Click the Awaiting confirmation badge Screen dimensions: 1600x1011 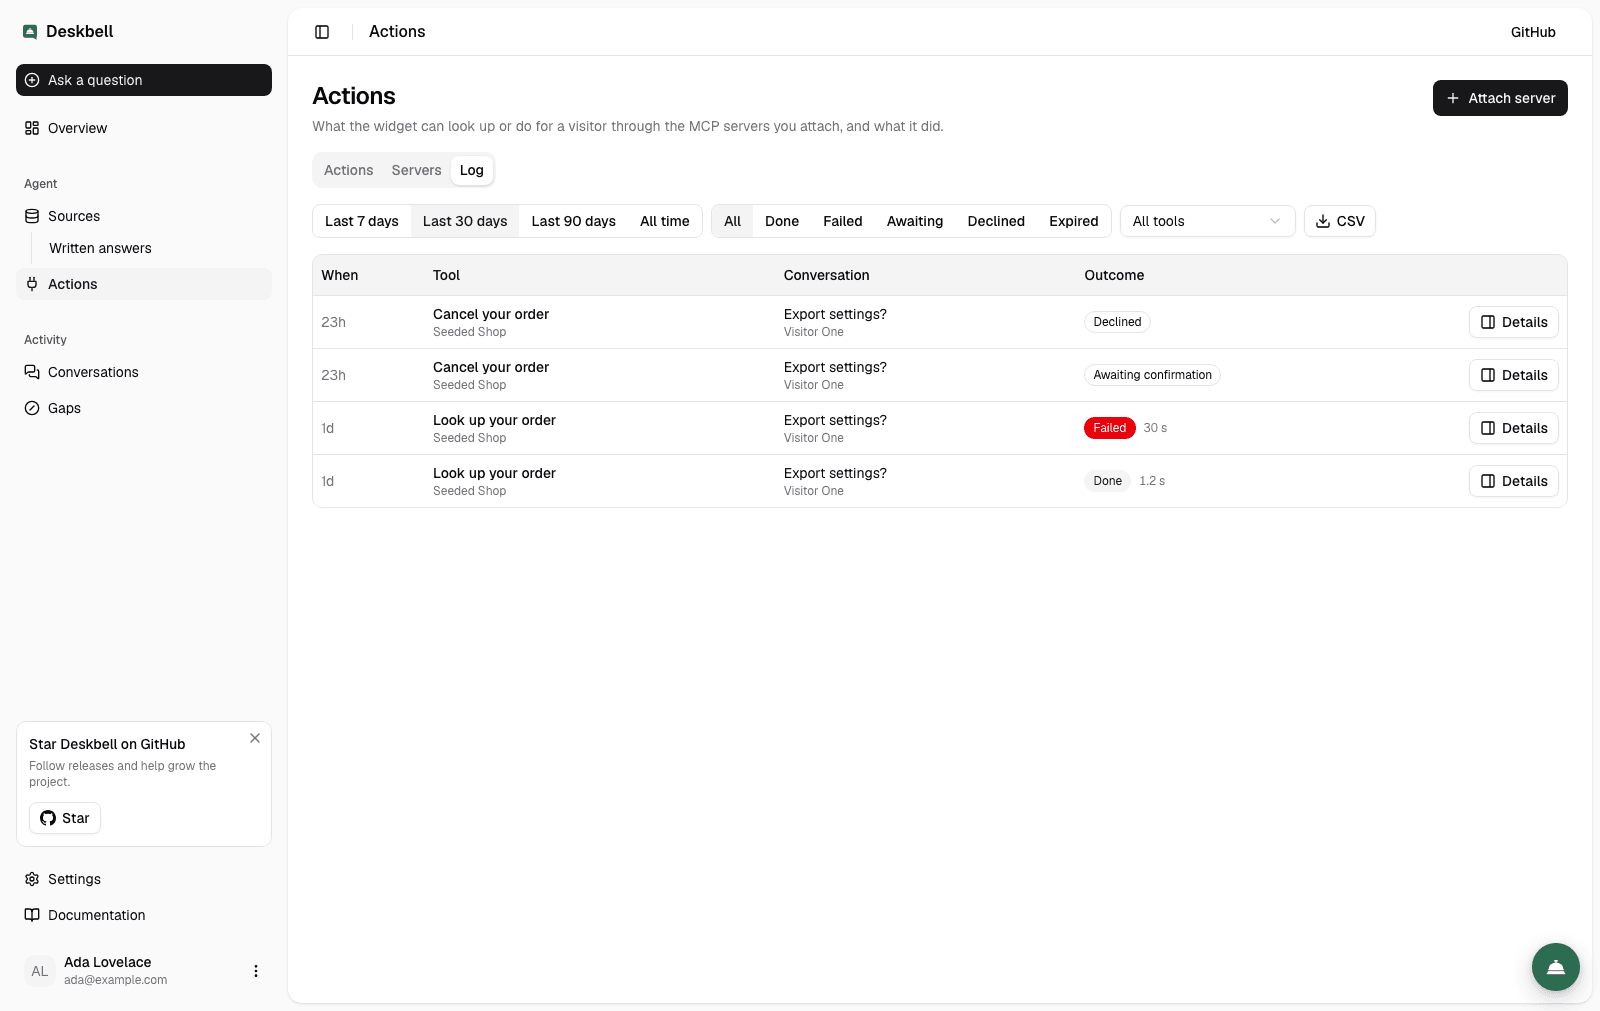click(1152, 375)
